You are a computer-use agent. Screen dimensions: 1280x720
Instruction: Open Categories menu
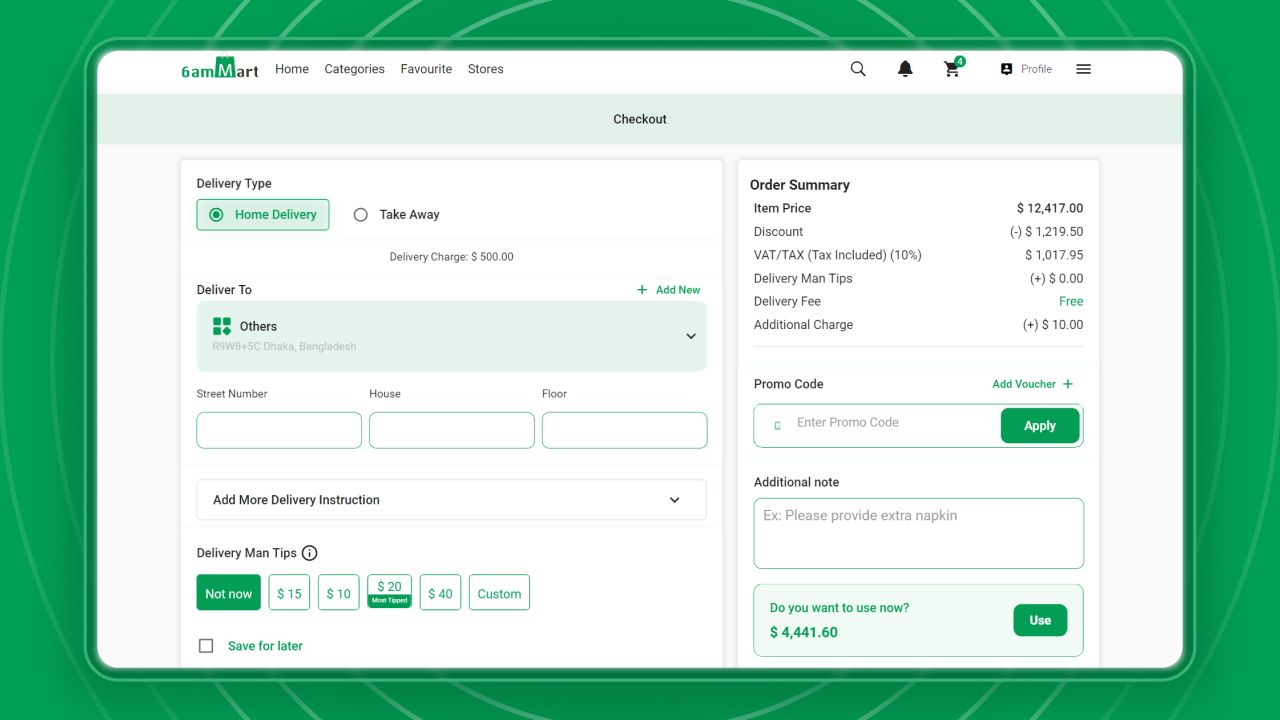coord(355,69)
